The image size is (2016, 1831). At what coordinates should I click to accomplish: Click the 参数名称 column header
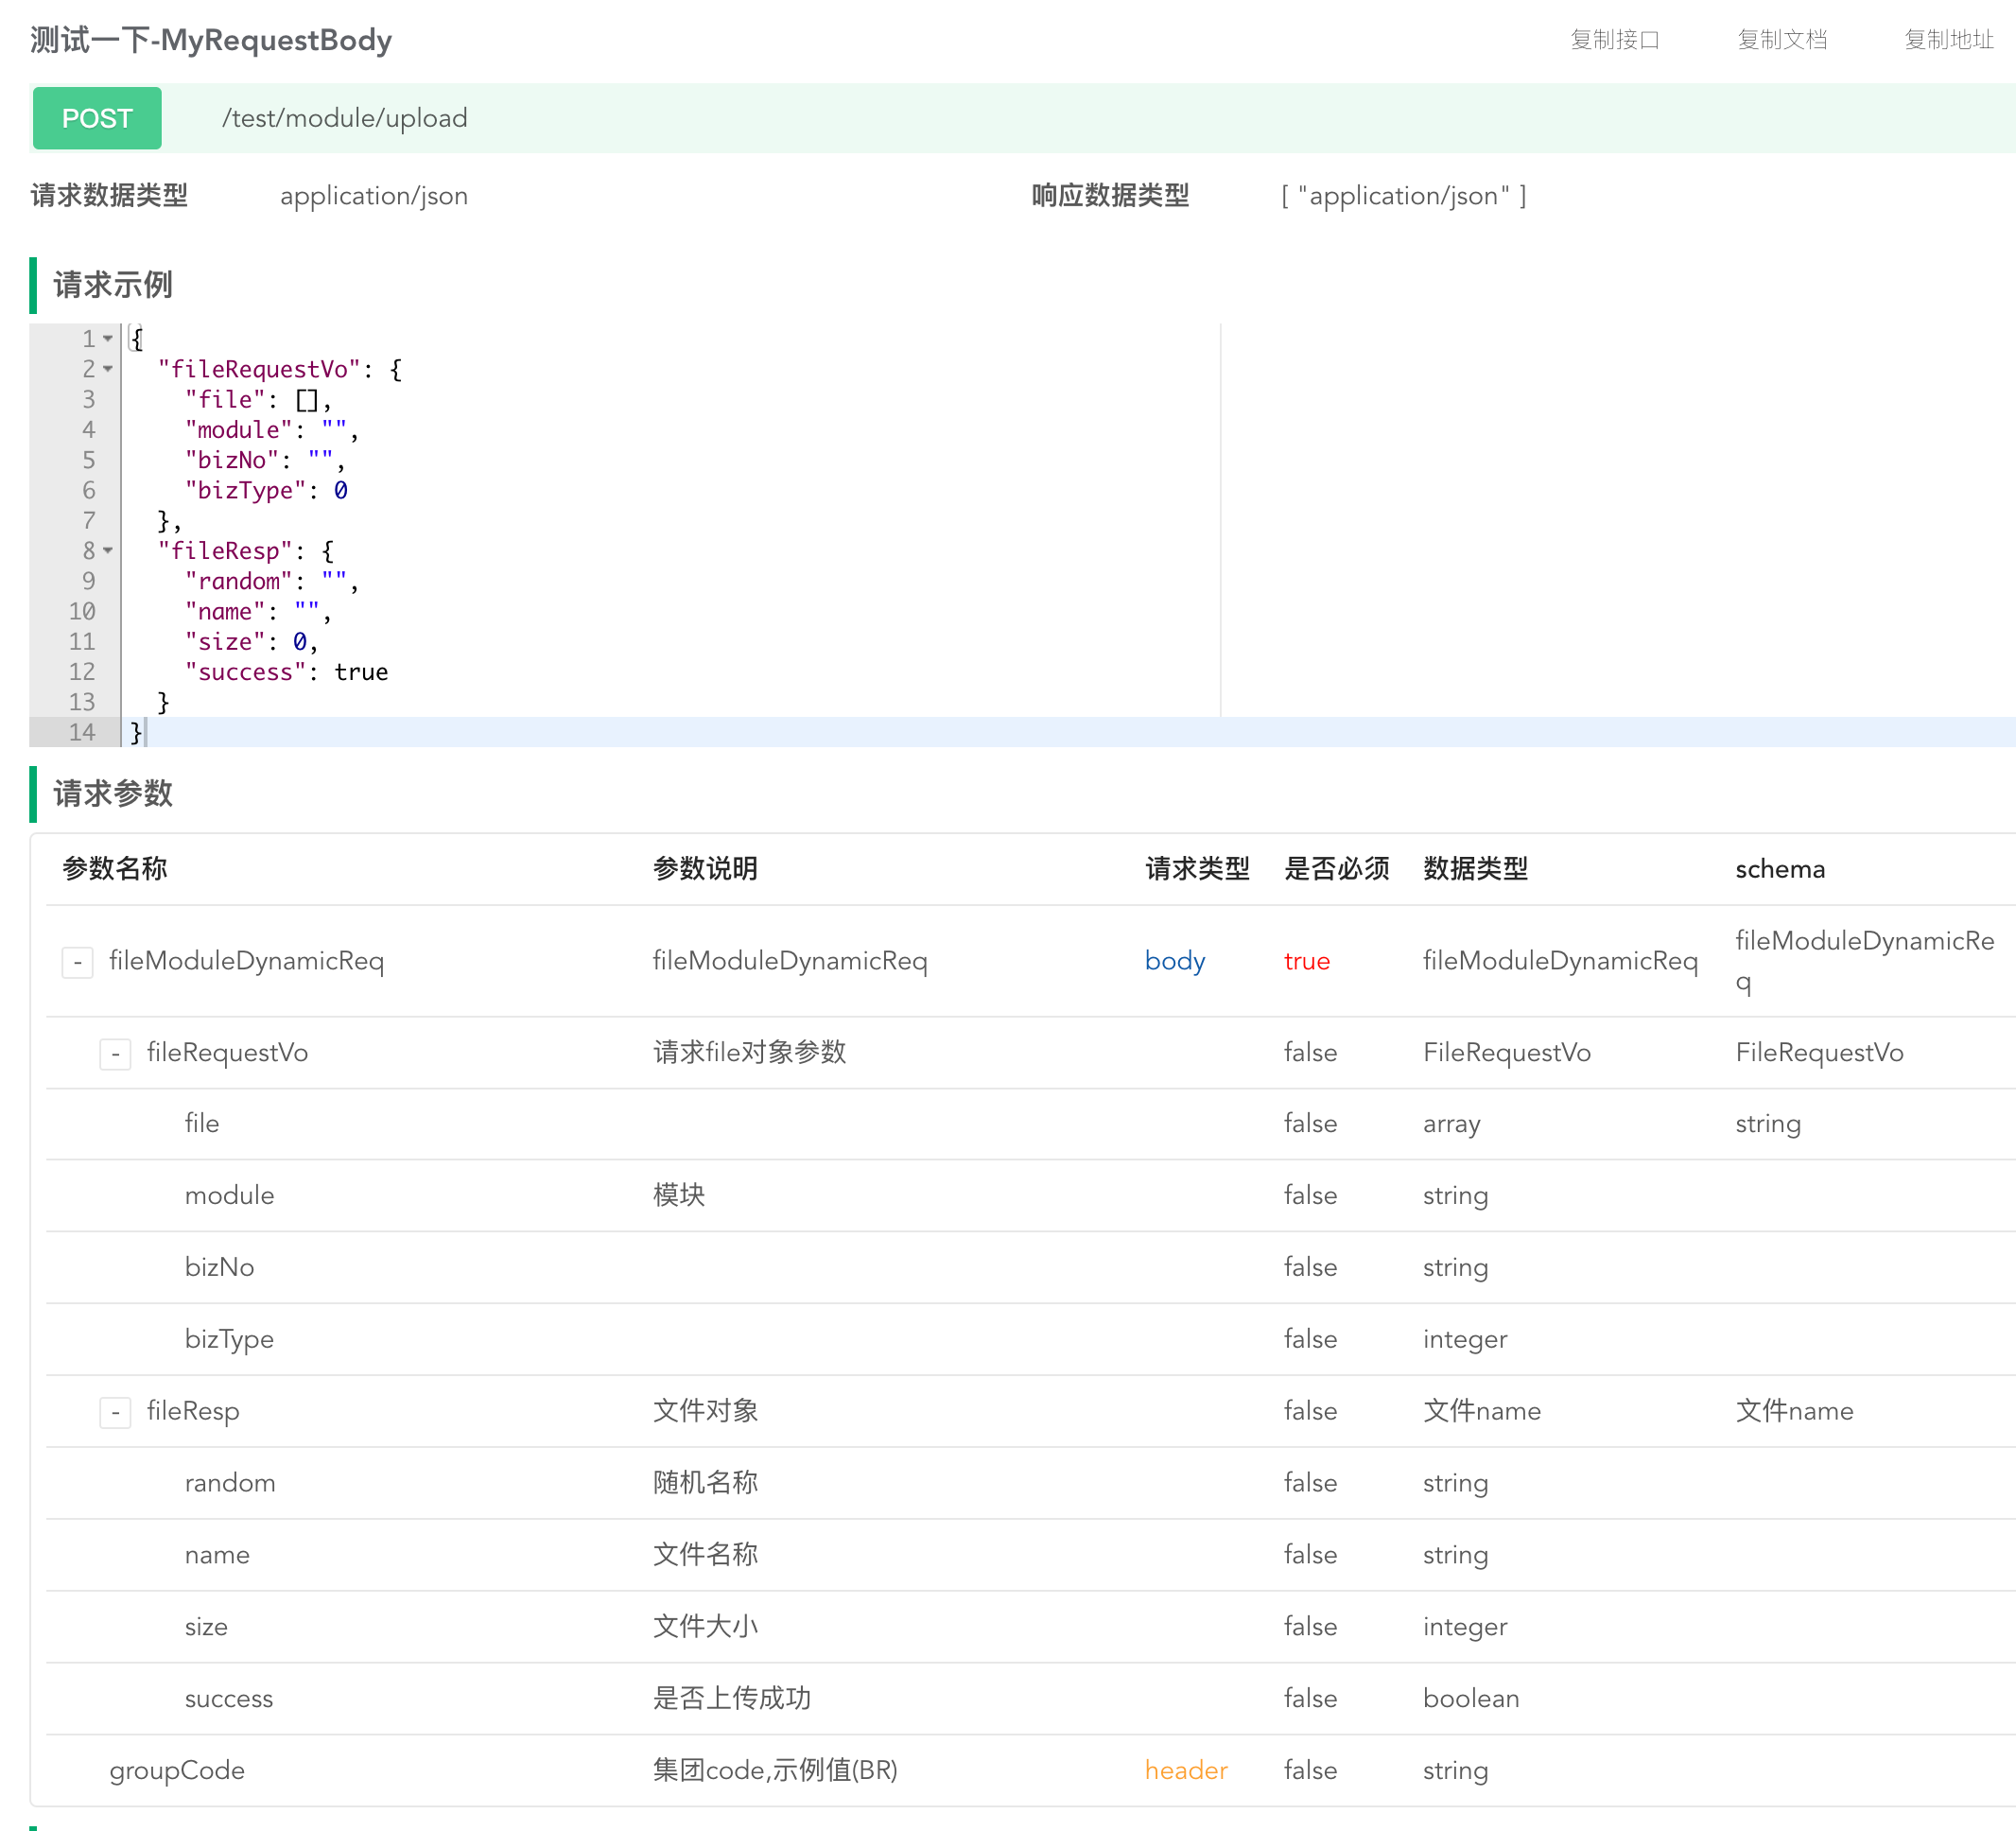pyautogui.click(x=114, y=868)
